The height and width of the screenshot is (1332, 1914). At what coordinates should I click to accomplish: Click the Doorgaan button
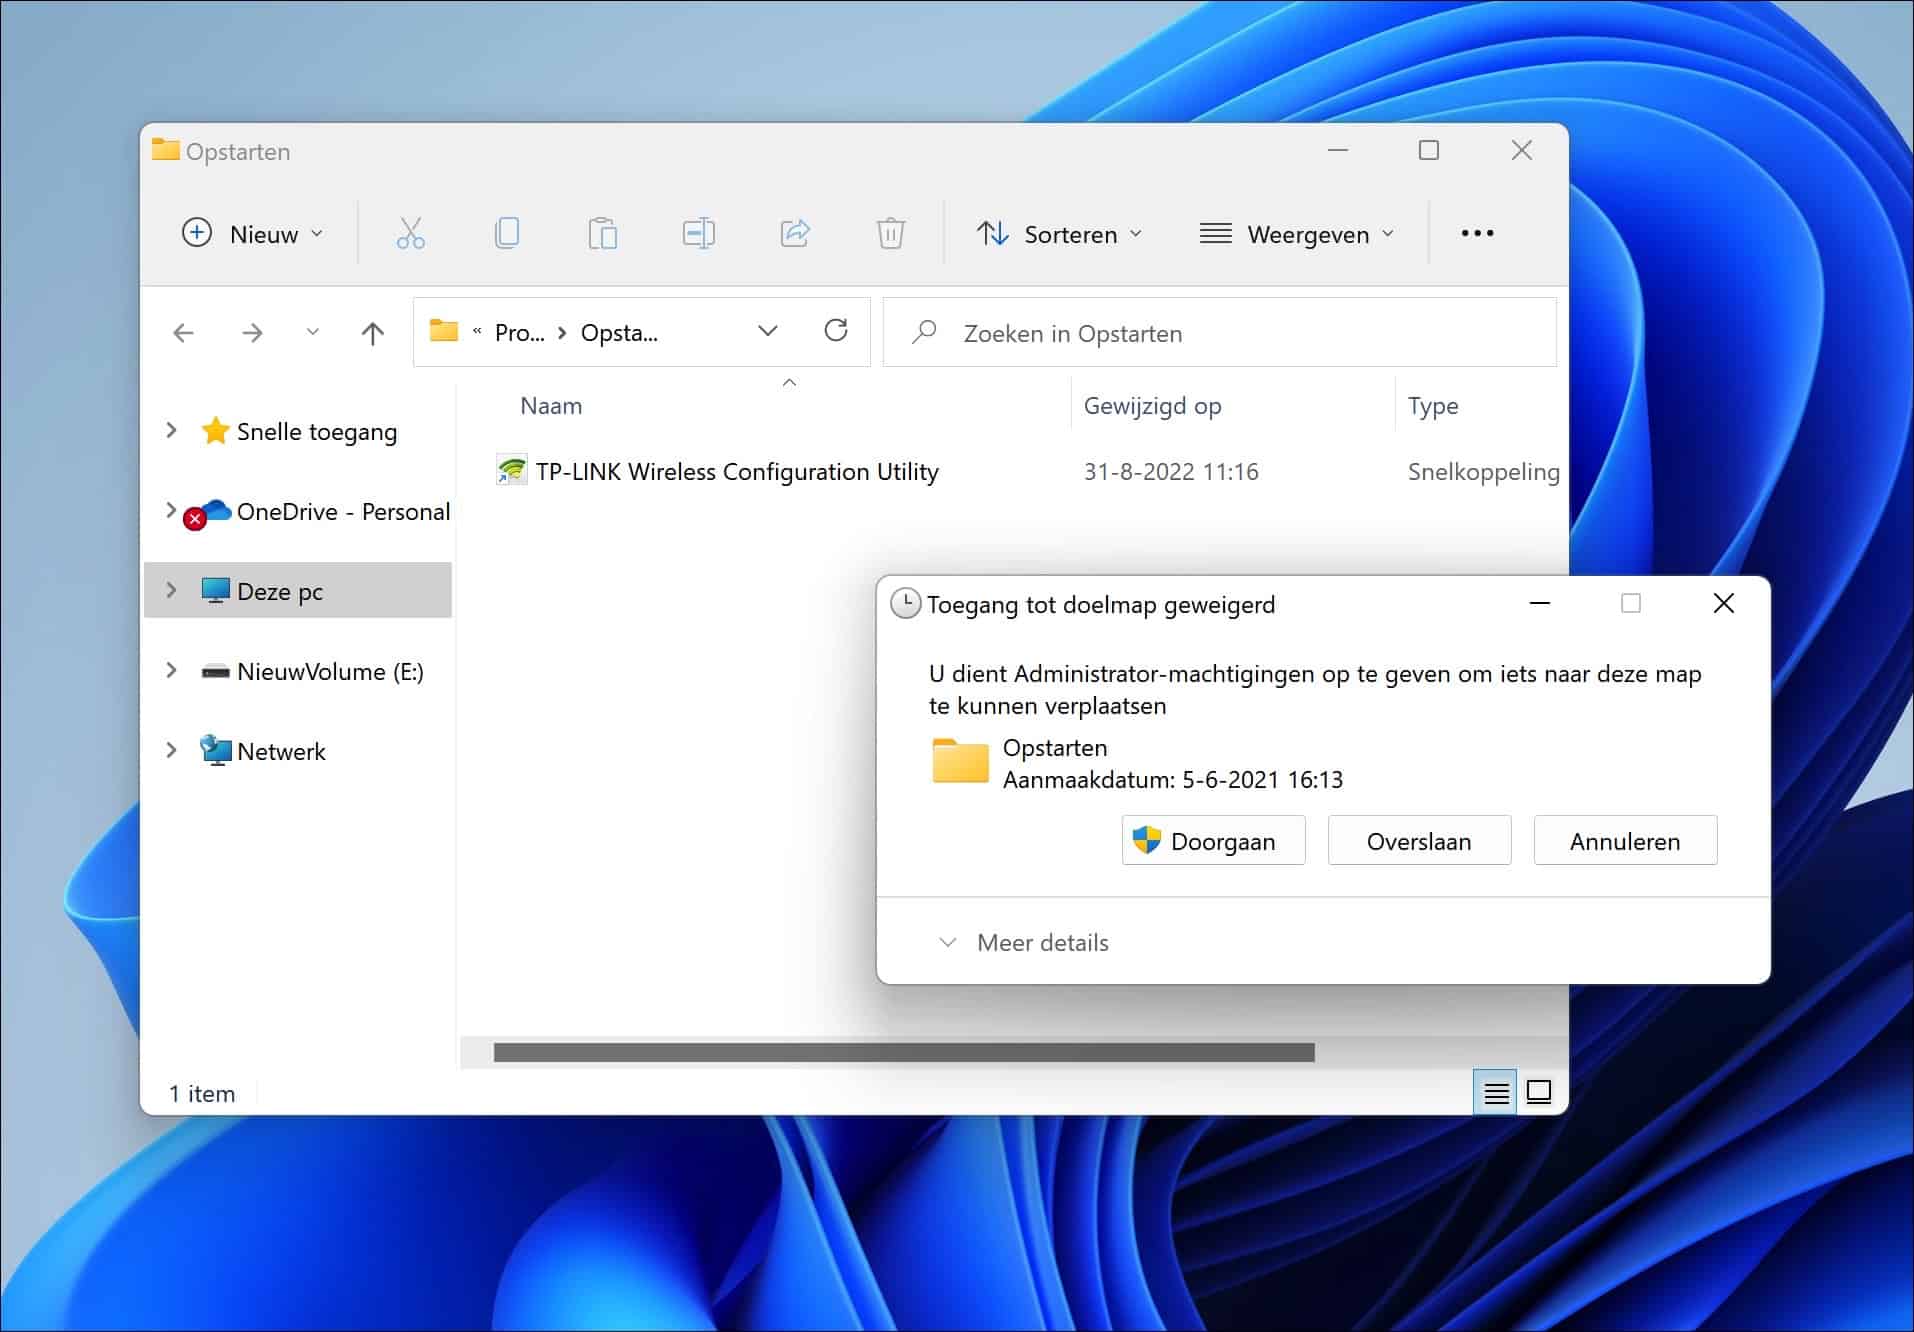point(1212,840)
